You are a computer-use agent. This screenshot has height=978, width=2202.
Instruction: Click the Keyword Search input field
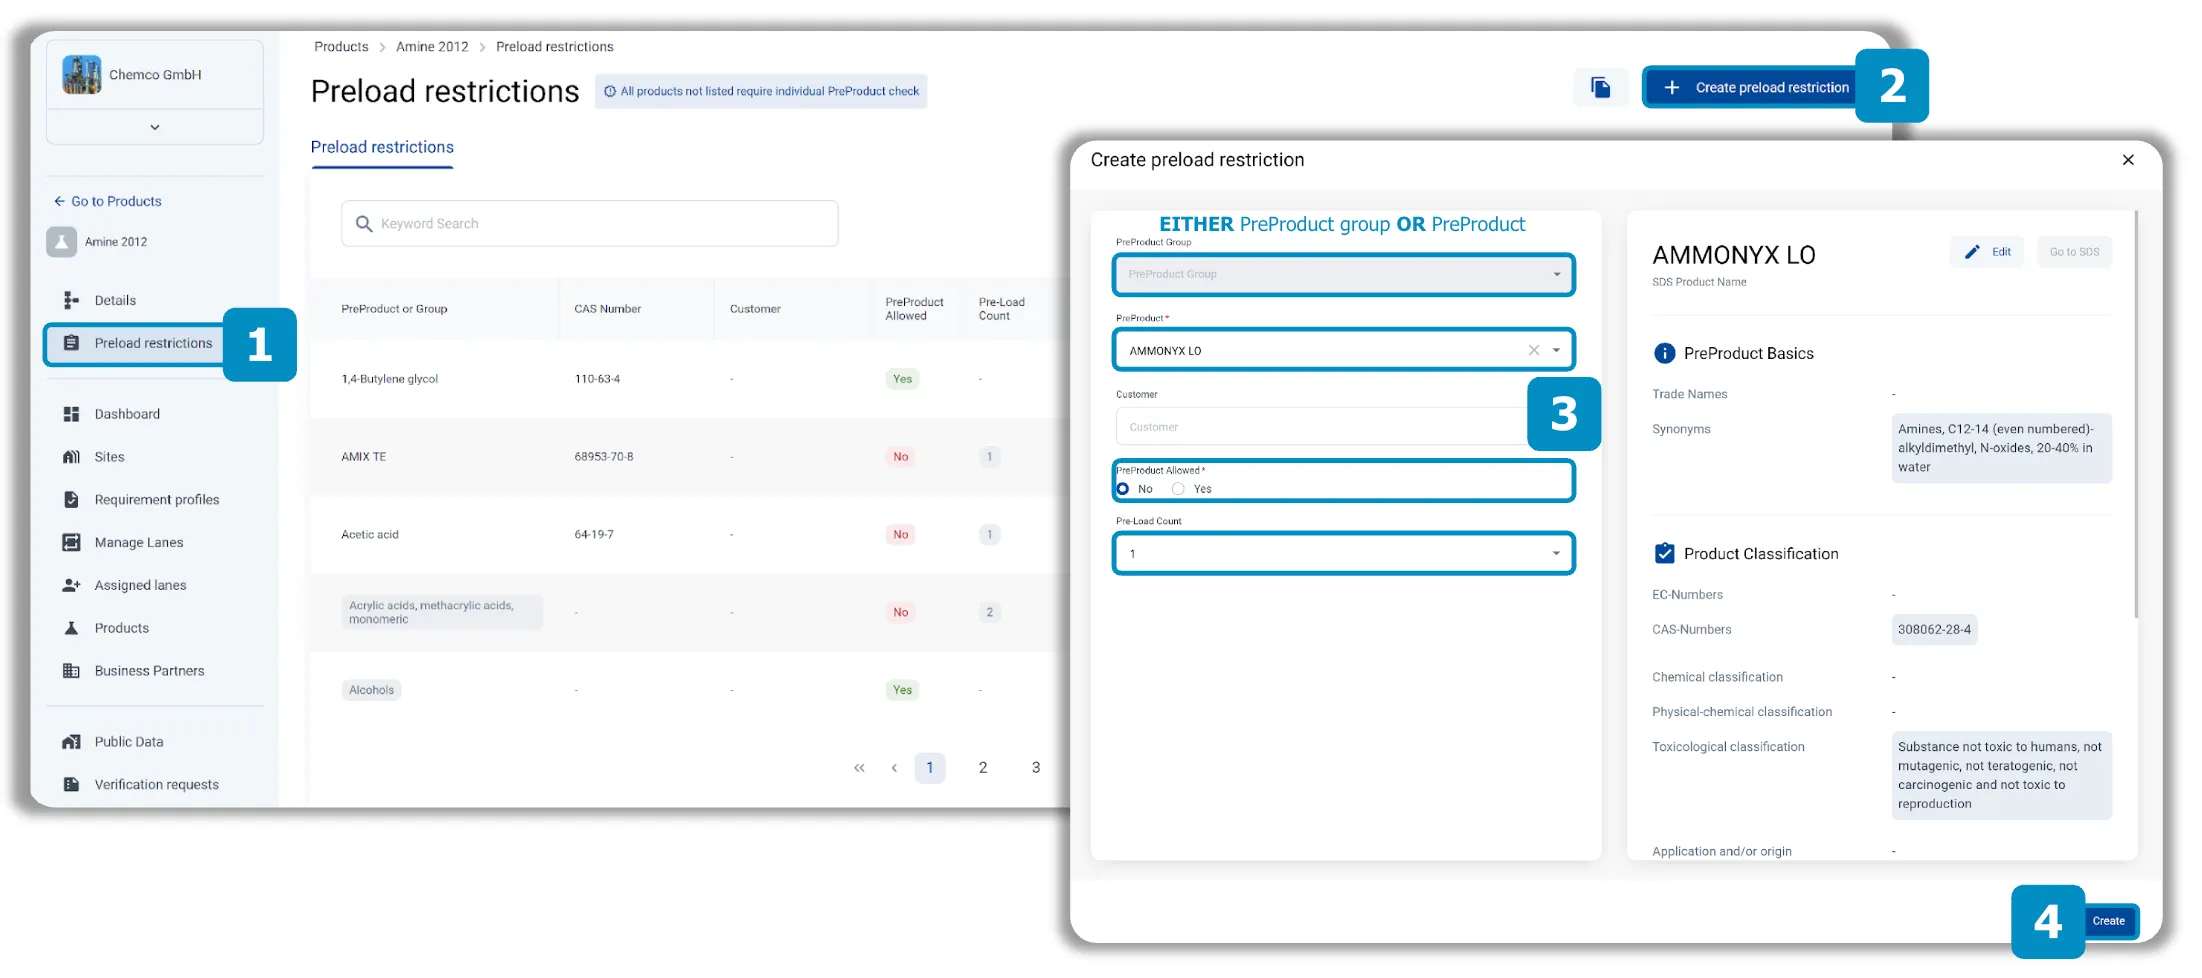coord(590,224)
